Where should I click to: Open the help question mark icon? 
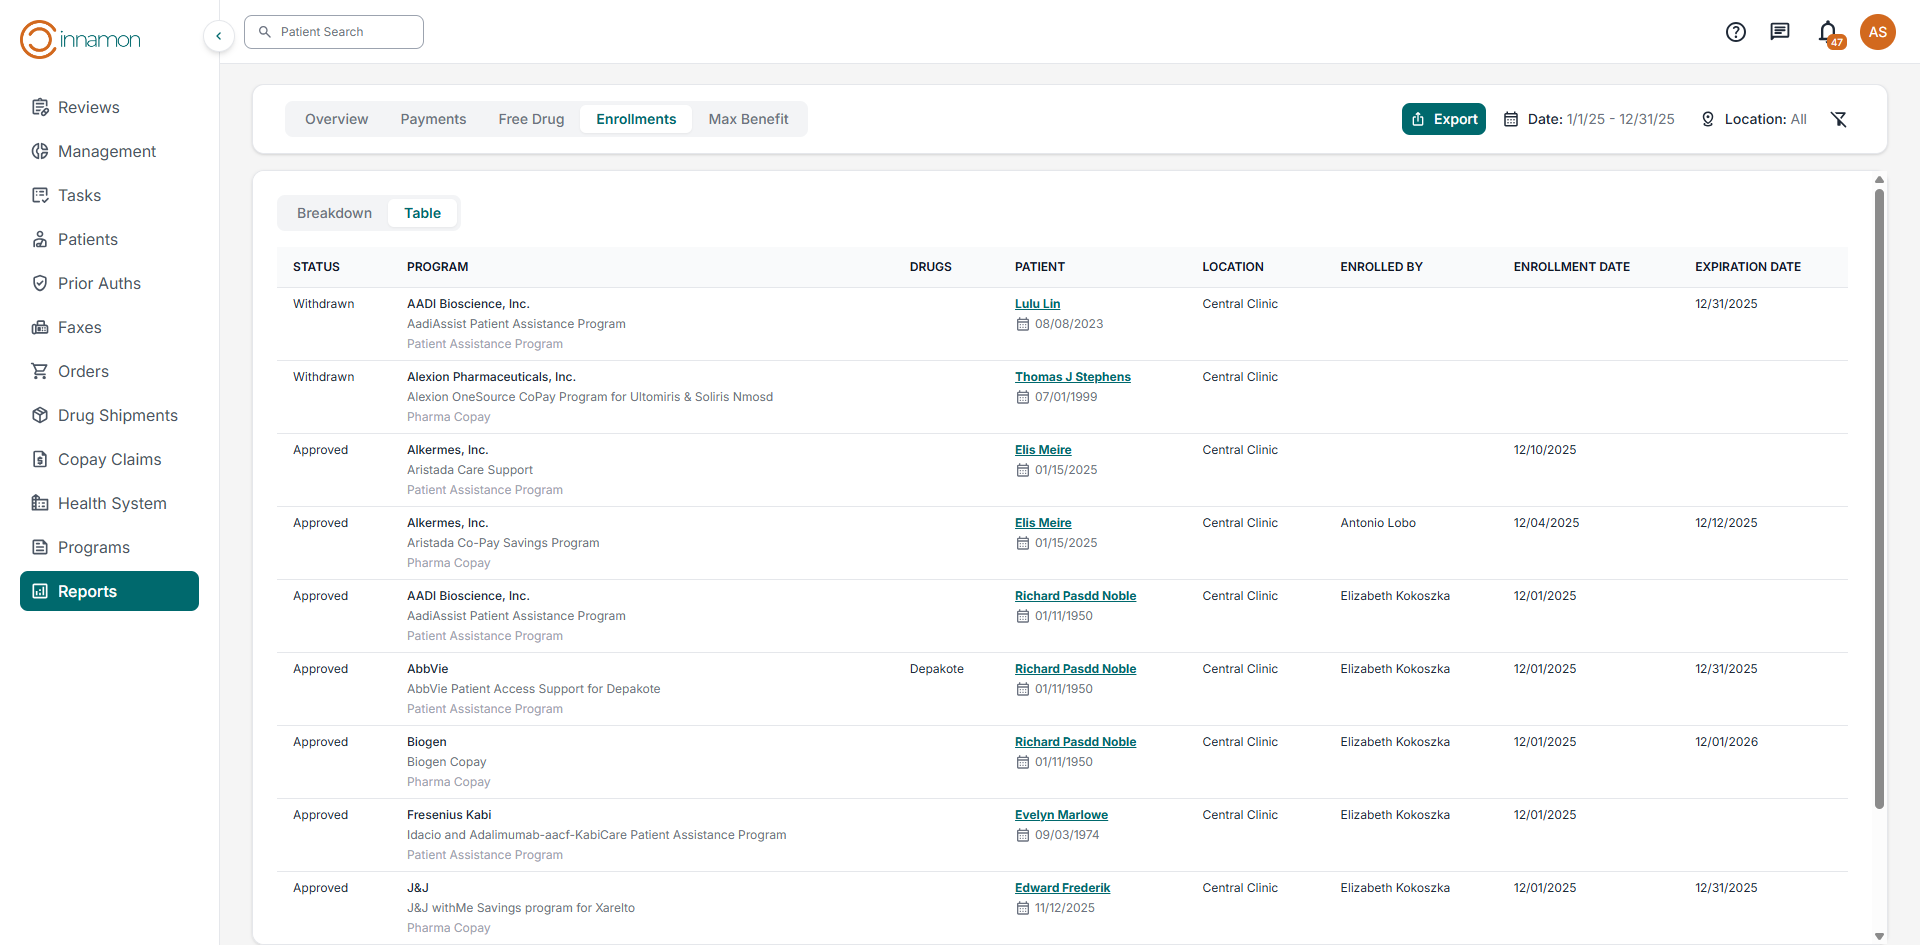click(x=1735, y=32)
